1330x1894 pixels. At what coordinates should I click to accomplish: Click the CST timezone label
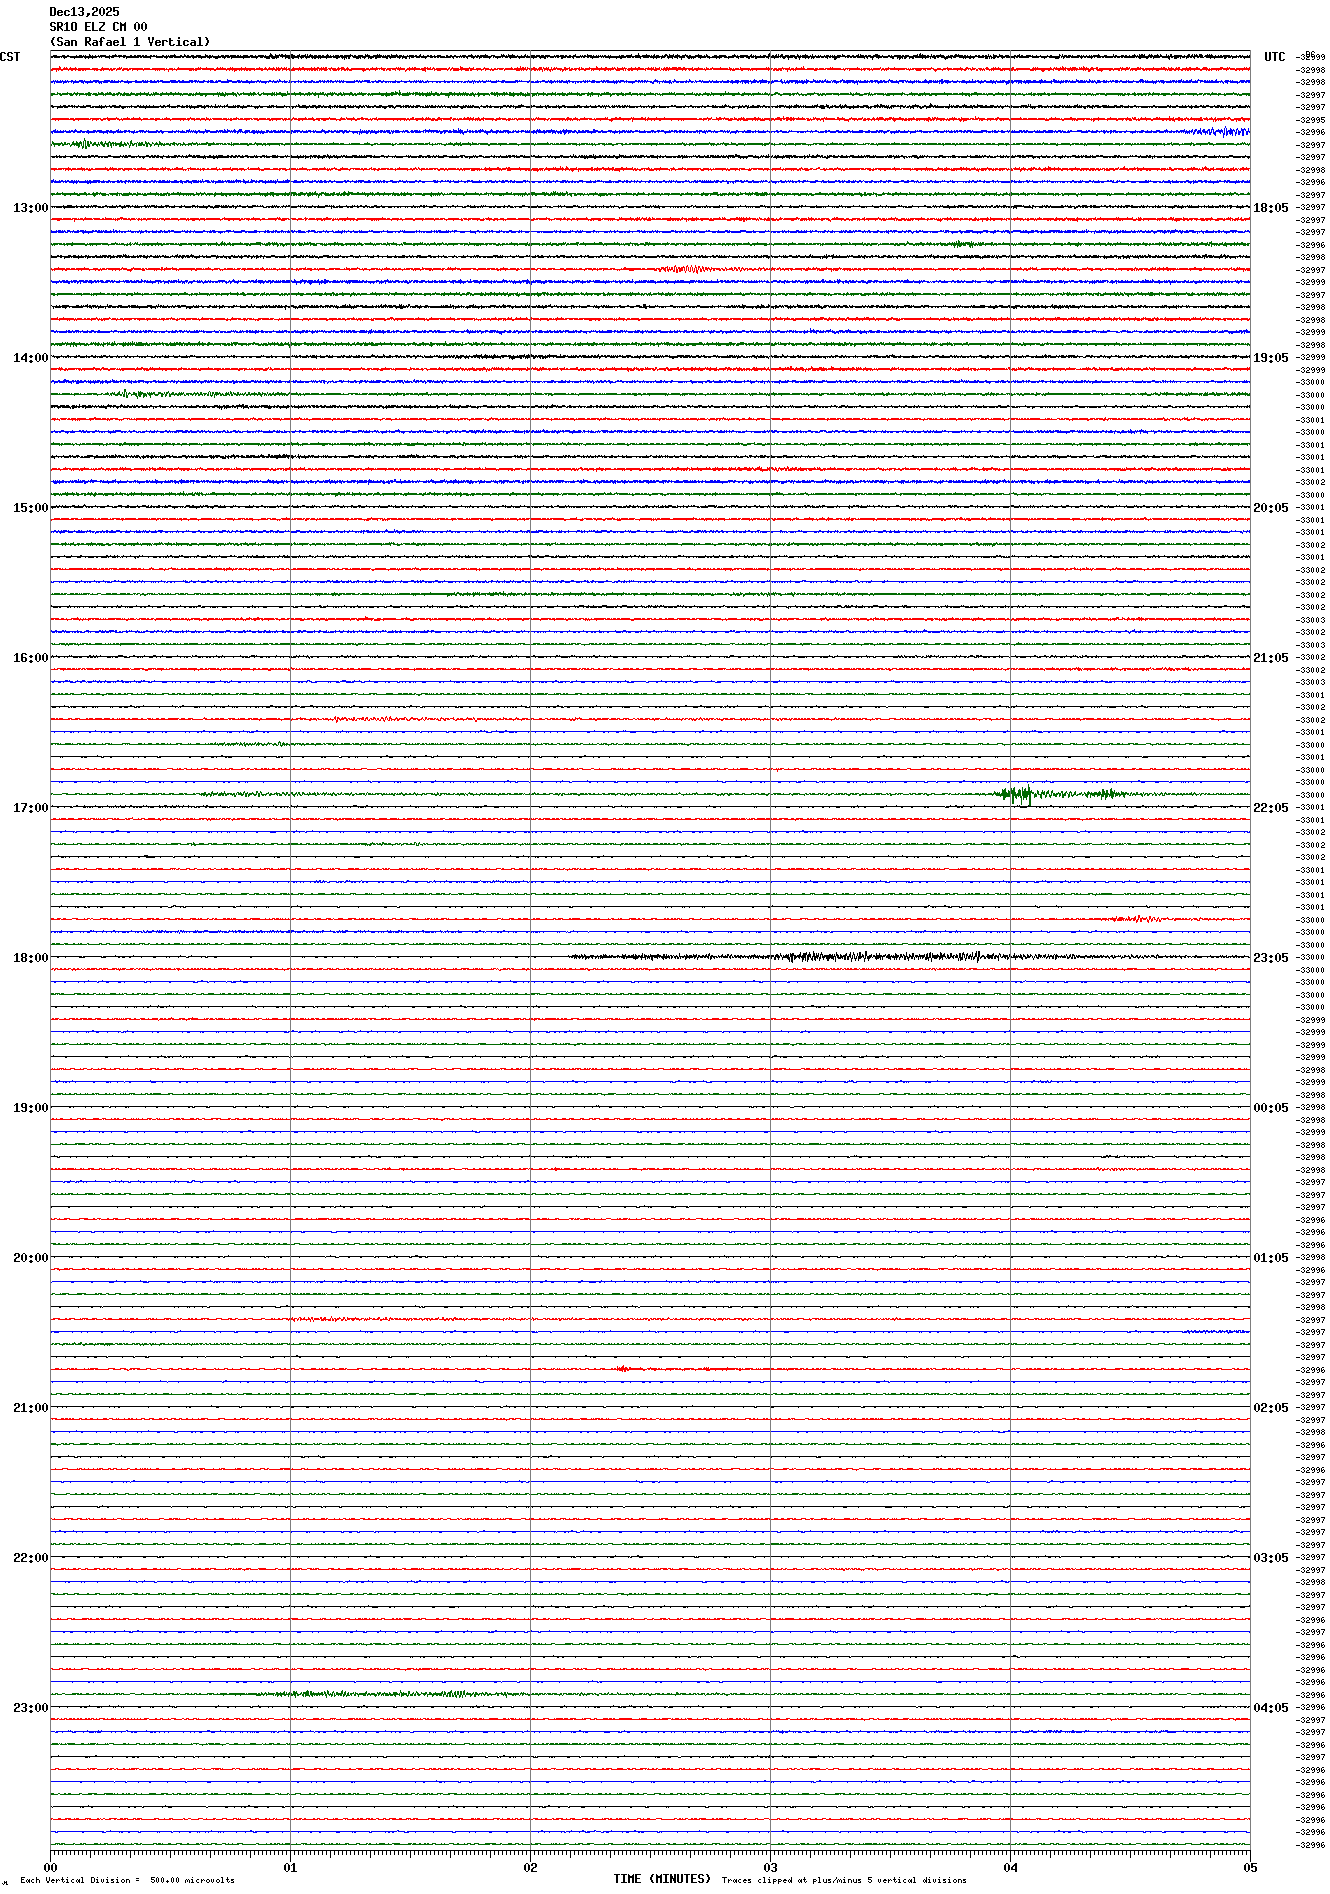click(10, 57)
